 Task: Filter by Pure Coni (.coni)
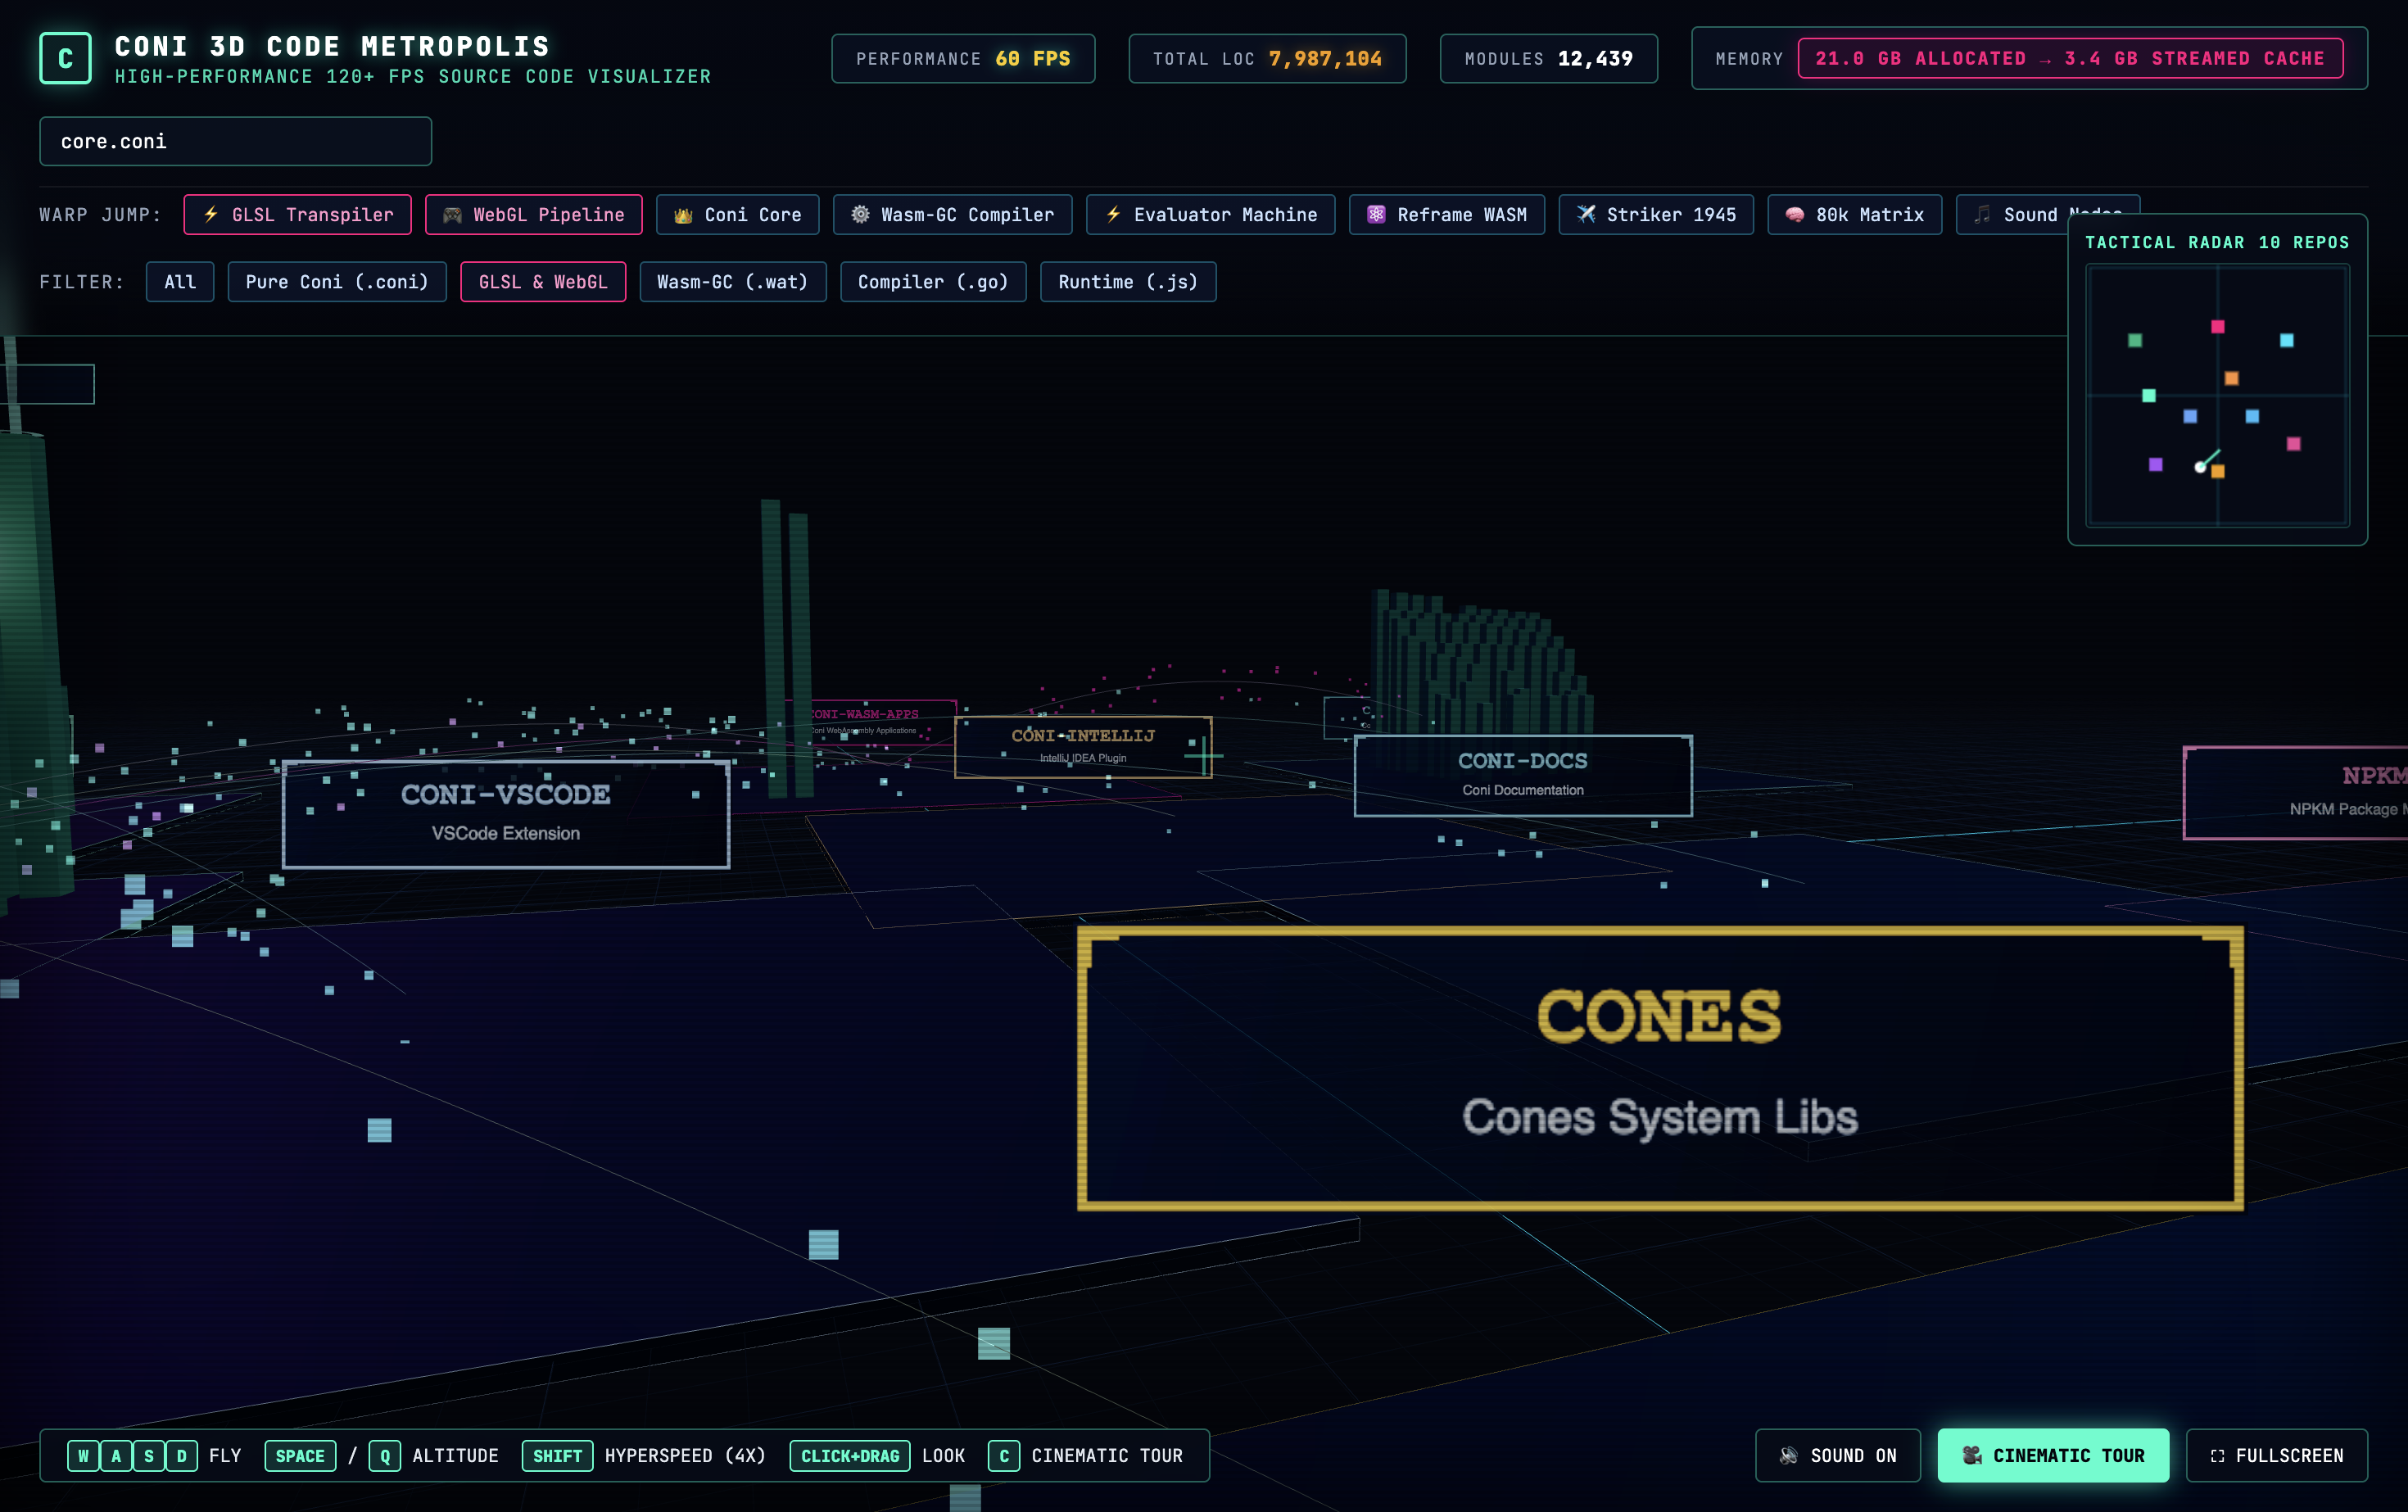tap(337, 282)
